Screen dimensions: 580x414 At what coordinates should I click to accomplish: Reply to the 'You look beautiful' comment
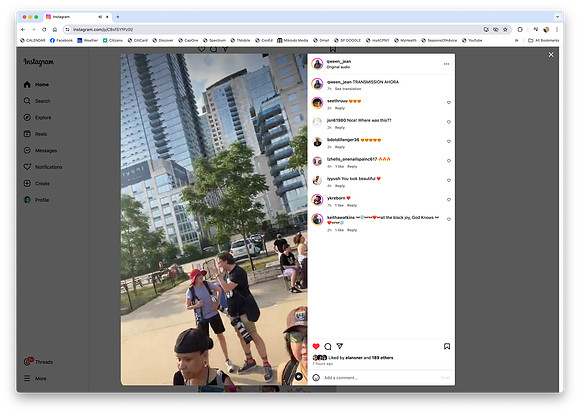click(340, 186)
